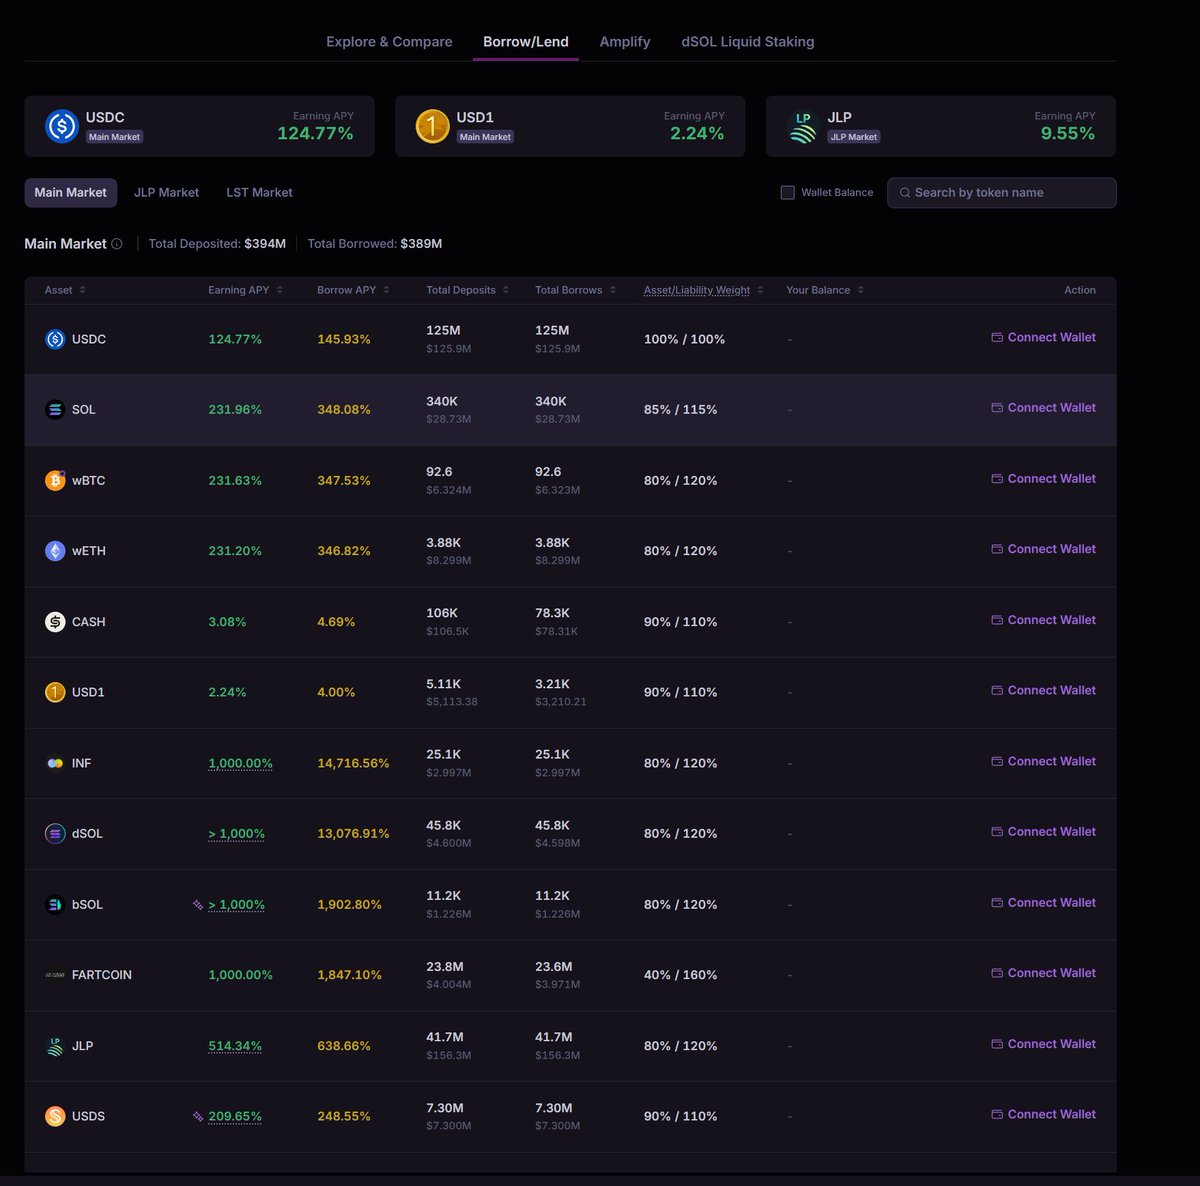Click the Total Deposited $394M text
This screenshot has height=1186, width=1200.
pos(217,244)
